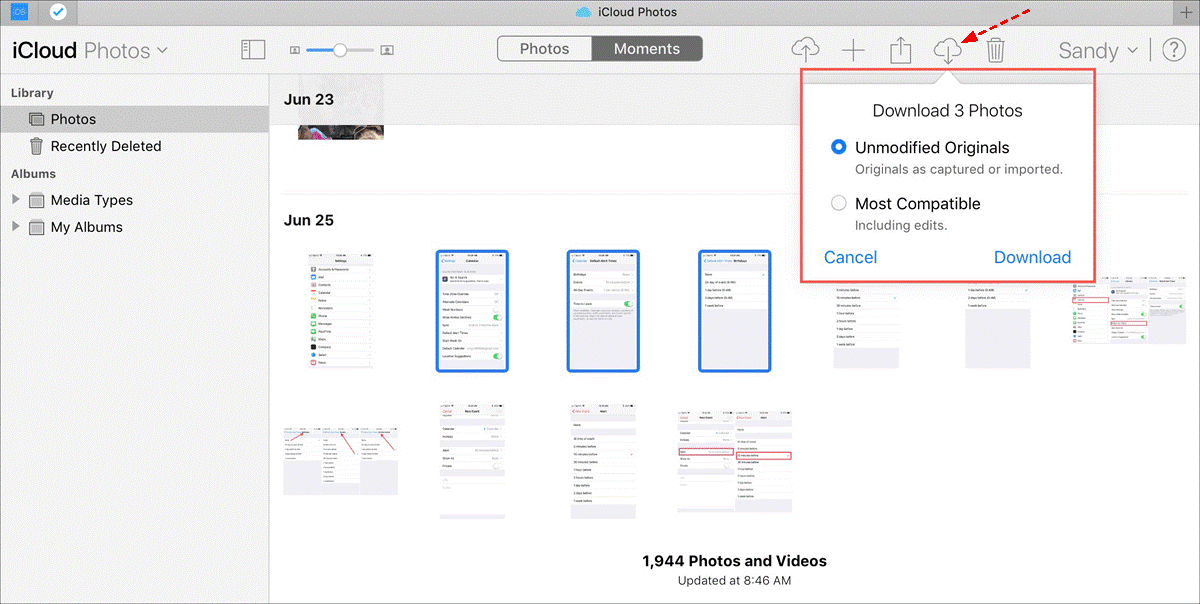
Task: Select Unmodified Originals radio button
Action: 839,147
